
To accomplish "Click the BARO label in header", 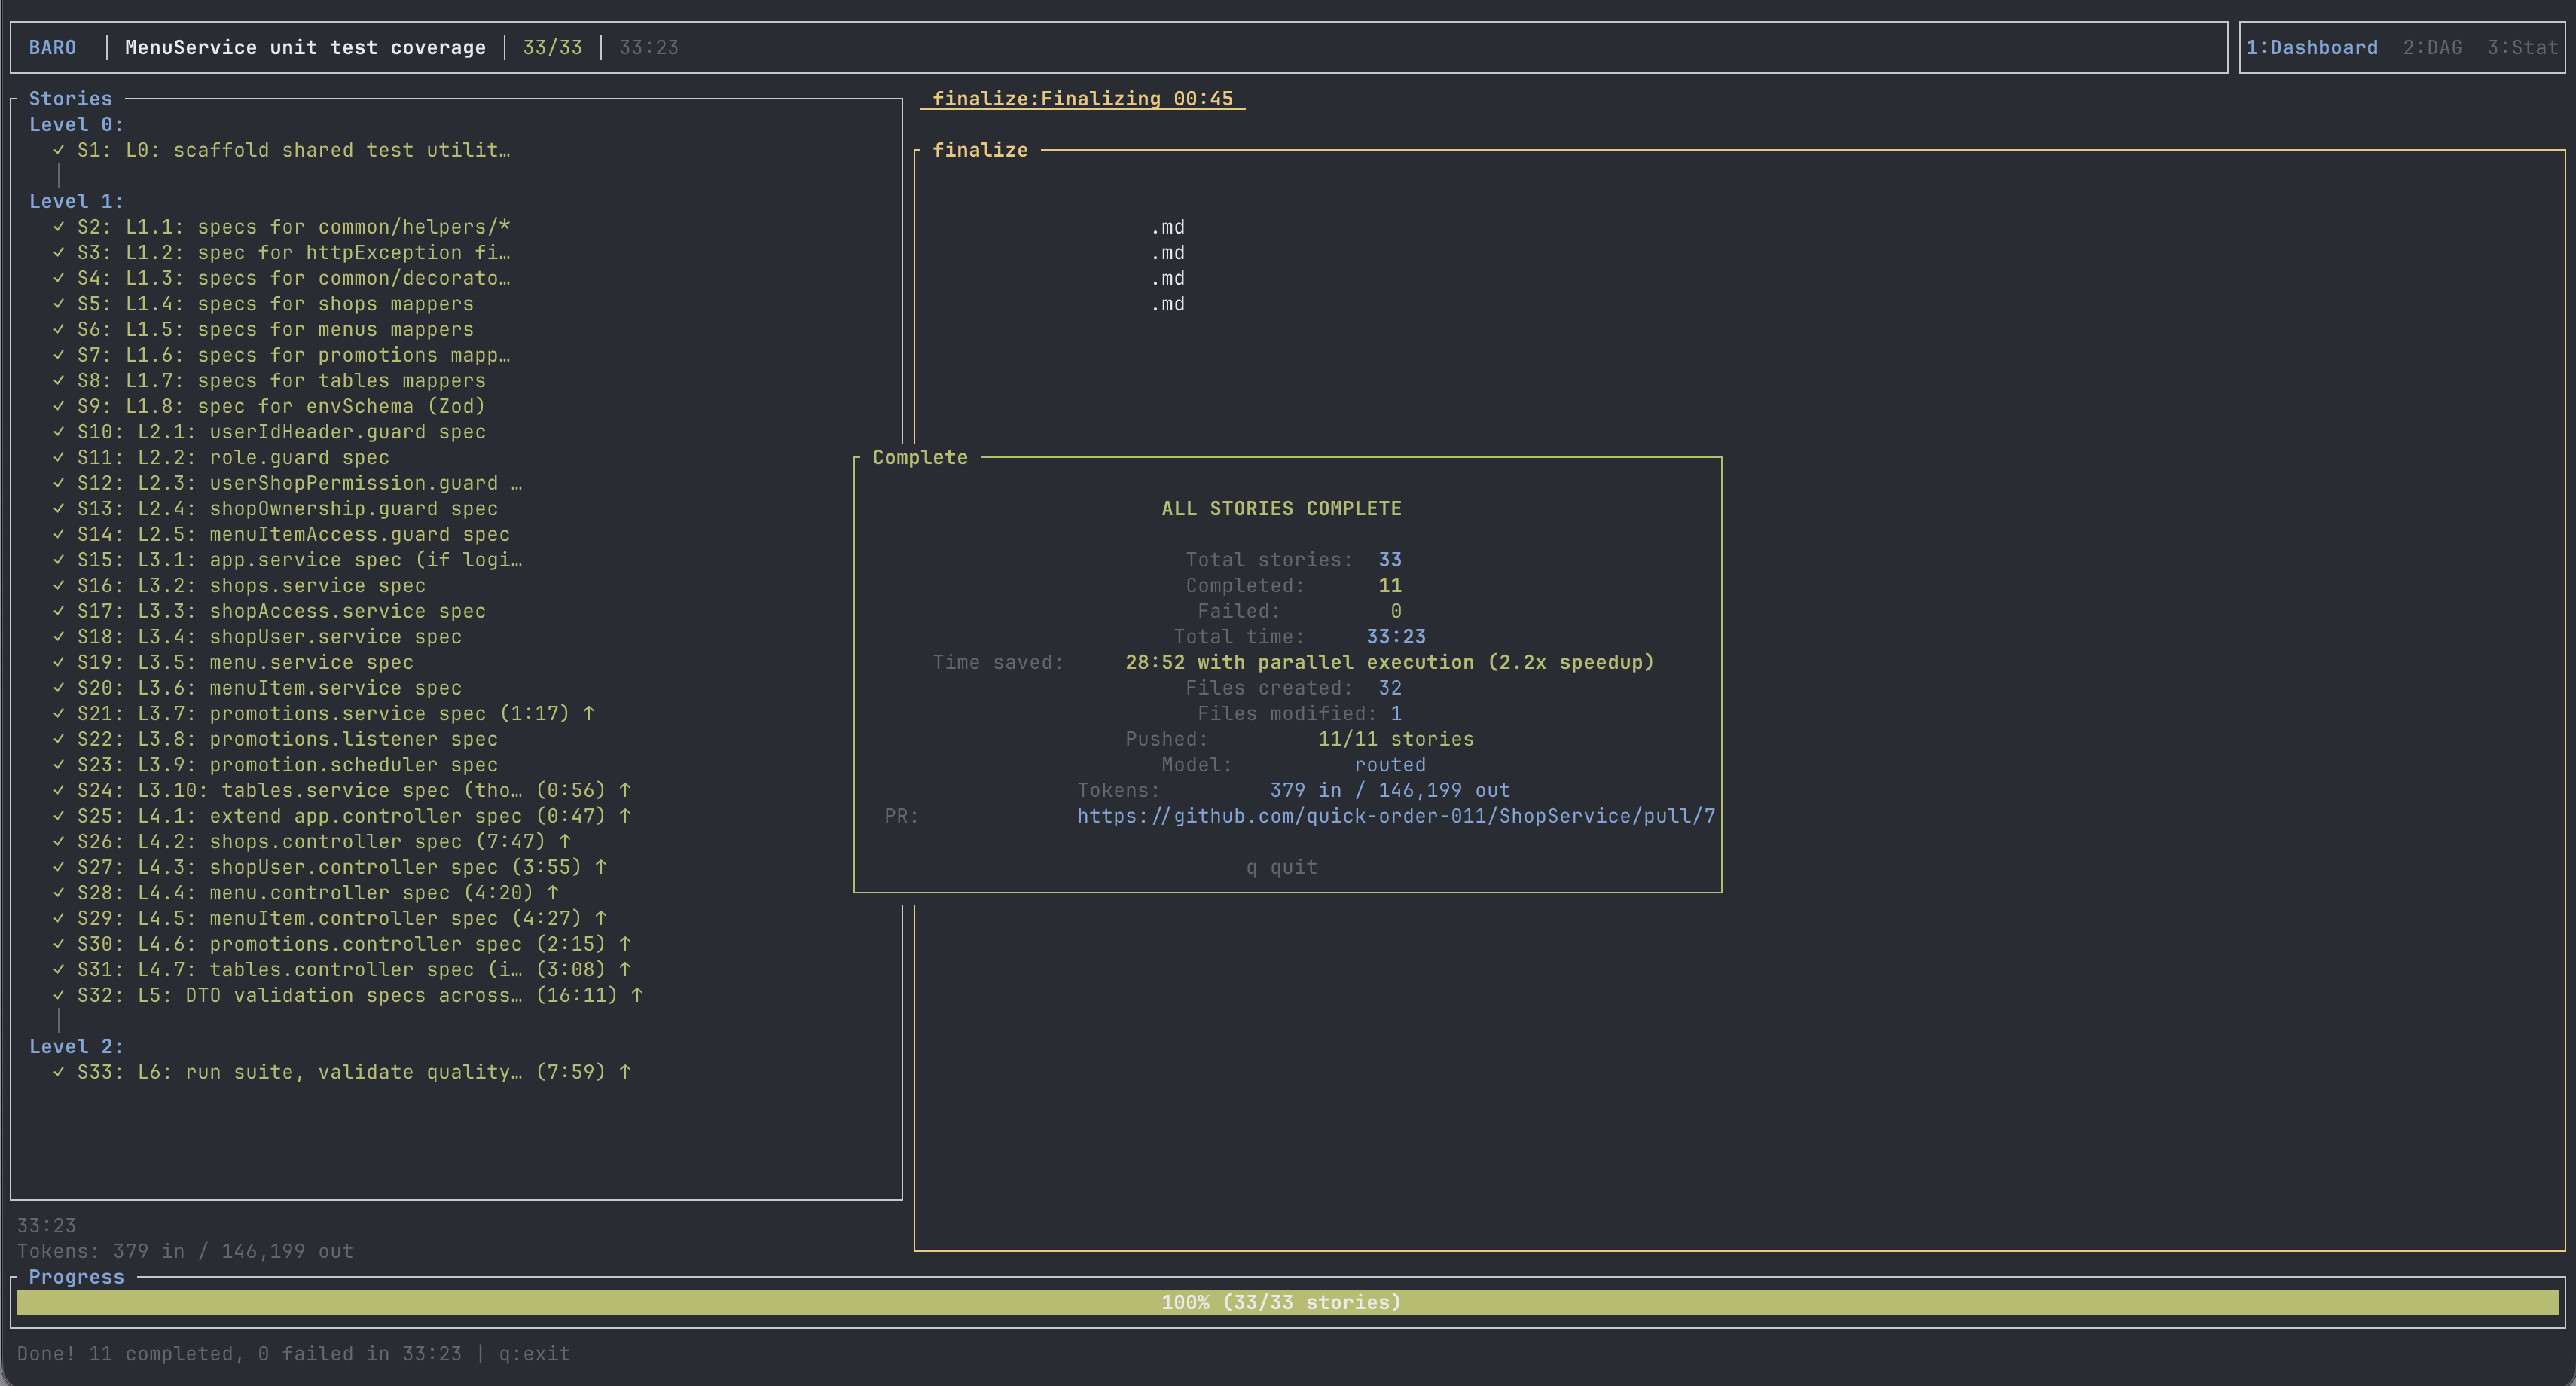I will [52, 47].
